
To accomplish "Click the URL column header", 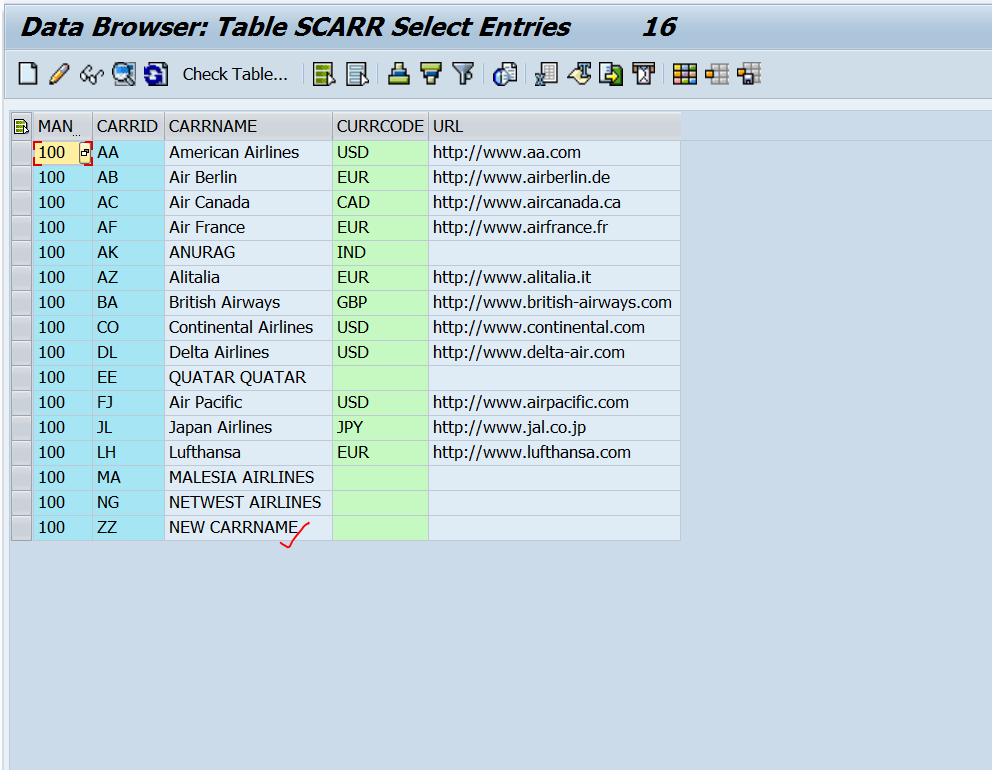I will click(554, 127).
